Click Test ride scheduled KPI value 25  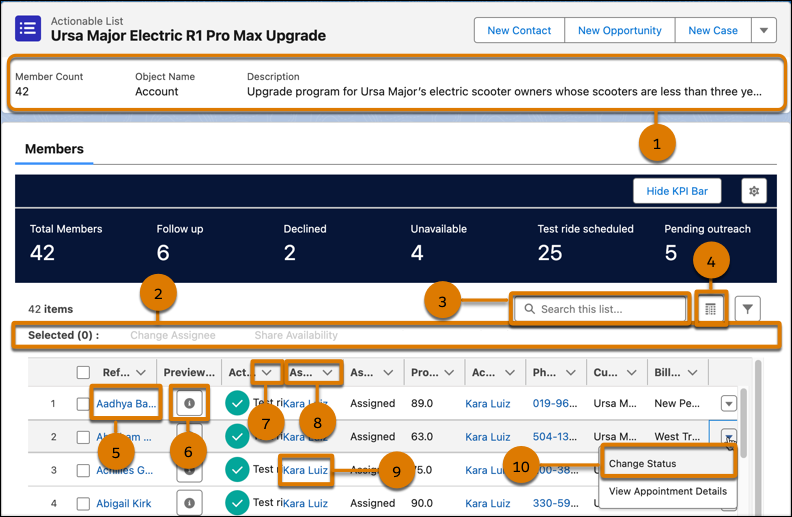tap(550, 252)
